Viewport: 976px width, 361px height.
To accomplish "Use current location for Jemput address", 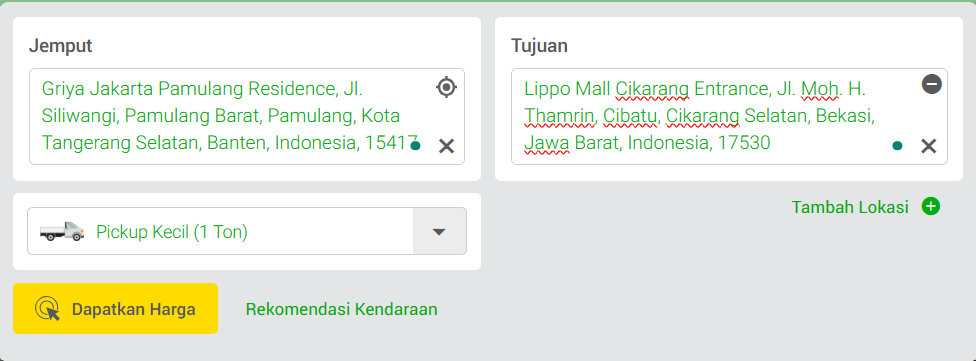I will 446,87.
